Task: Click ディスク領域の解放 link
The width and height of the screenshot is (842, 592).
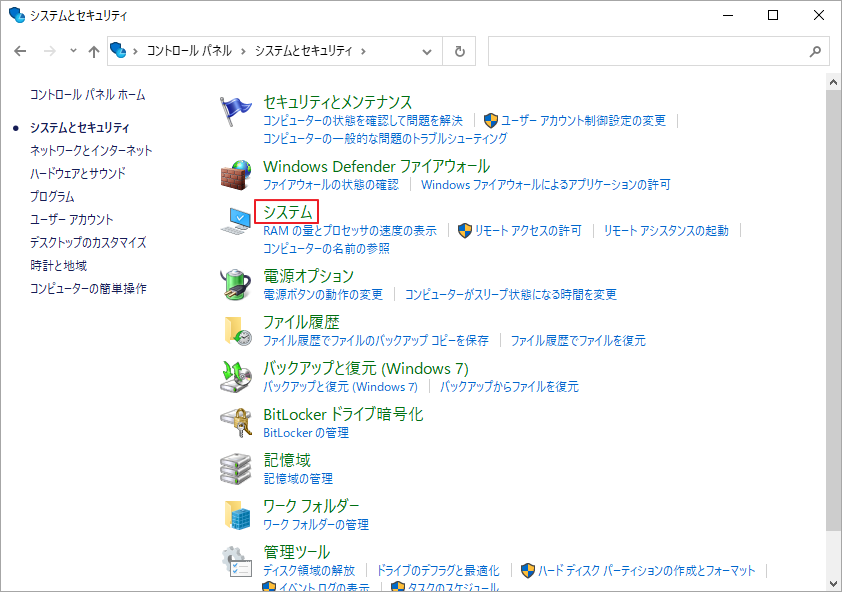Action: [309, 571]
